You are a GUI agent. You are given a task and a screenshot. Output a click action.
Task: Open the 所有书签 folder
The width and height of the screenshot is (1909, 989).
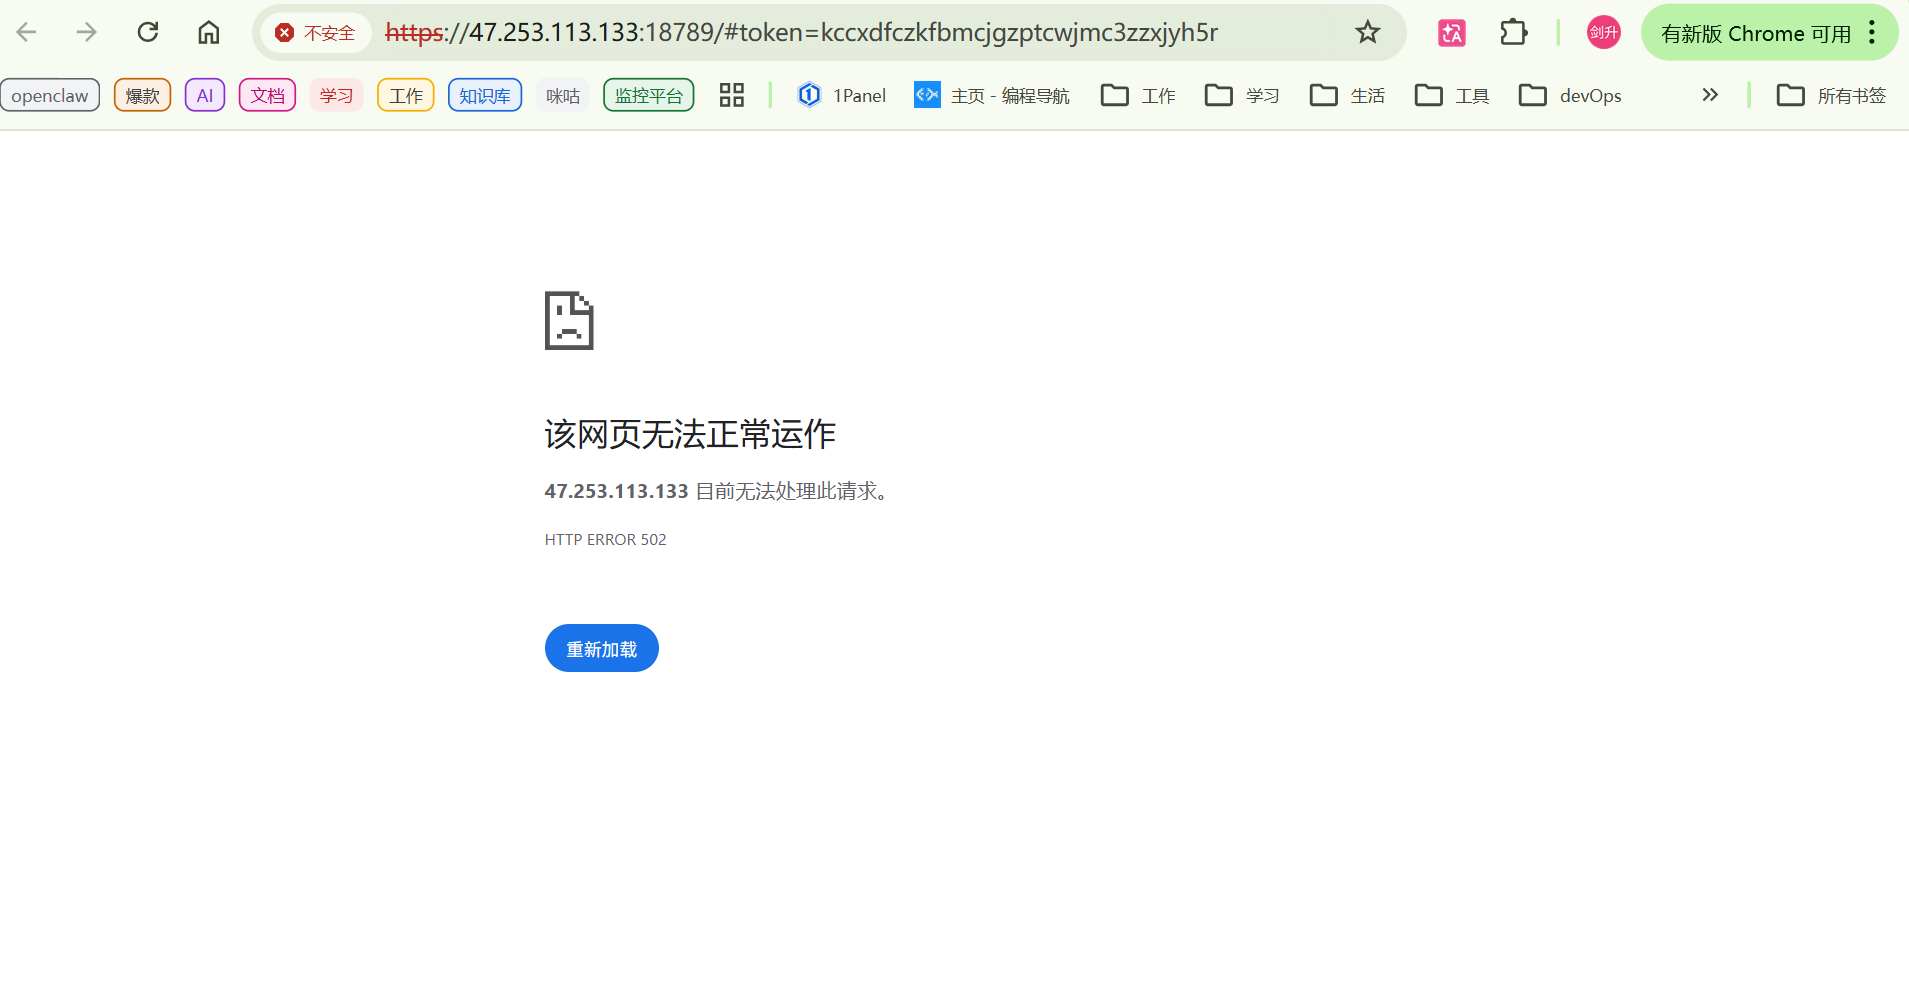(x=1831, y=95)
